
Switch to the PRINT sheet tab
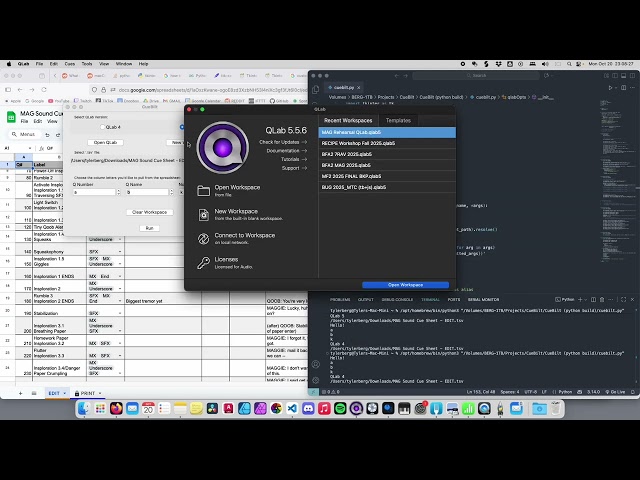pos(87,393)
